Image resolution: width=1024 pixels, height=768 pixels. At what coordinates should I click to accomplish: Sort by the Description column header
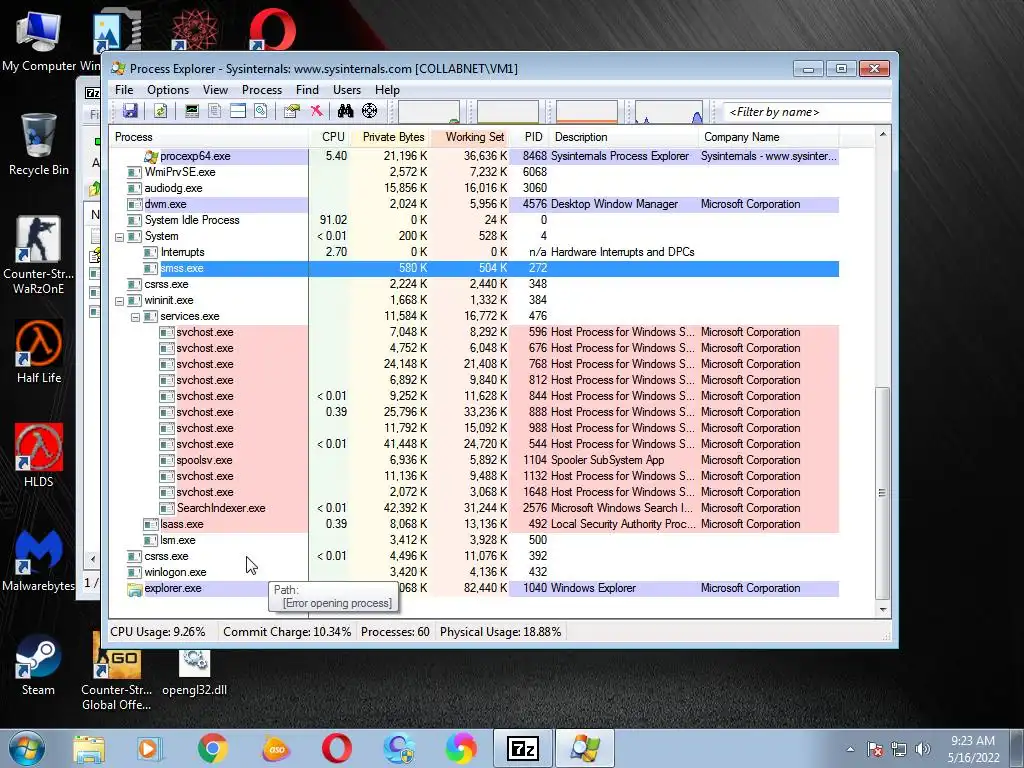624,137
